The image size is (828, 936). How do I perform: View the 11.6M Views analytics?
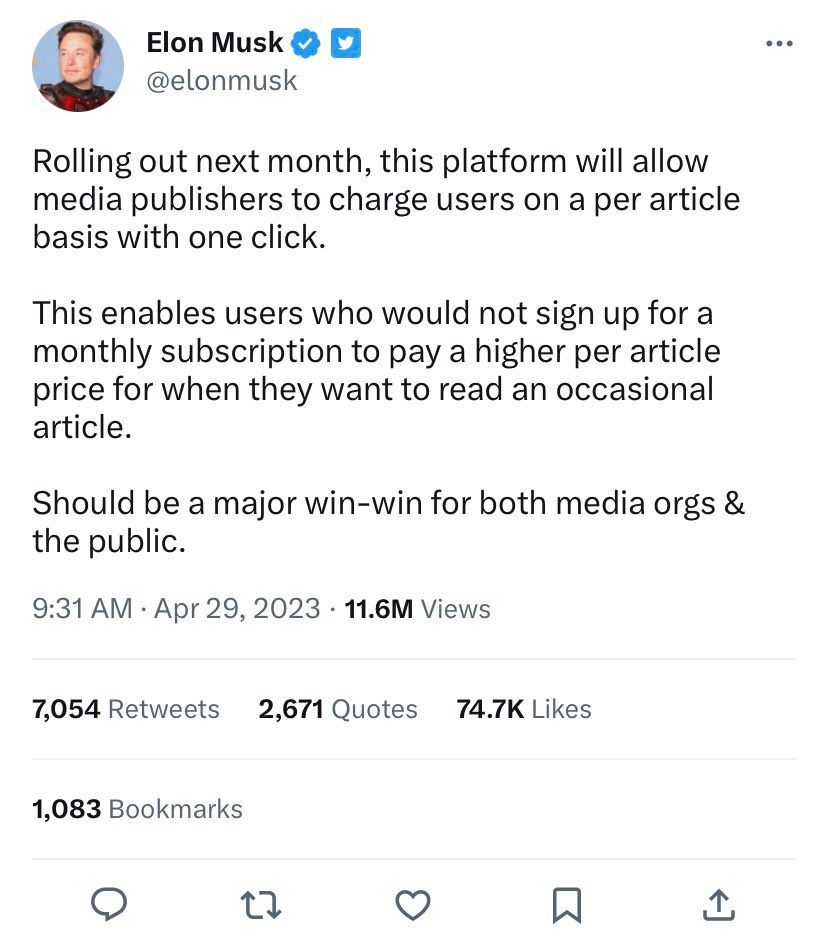(417, 608)
